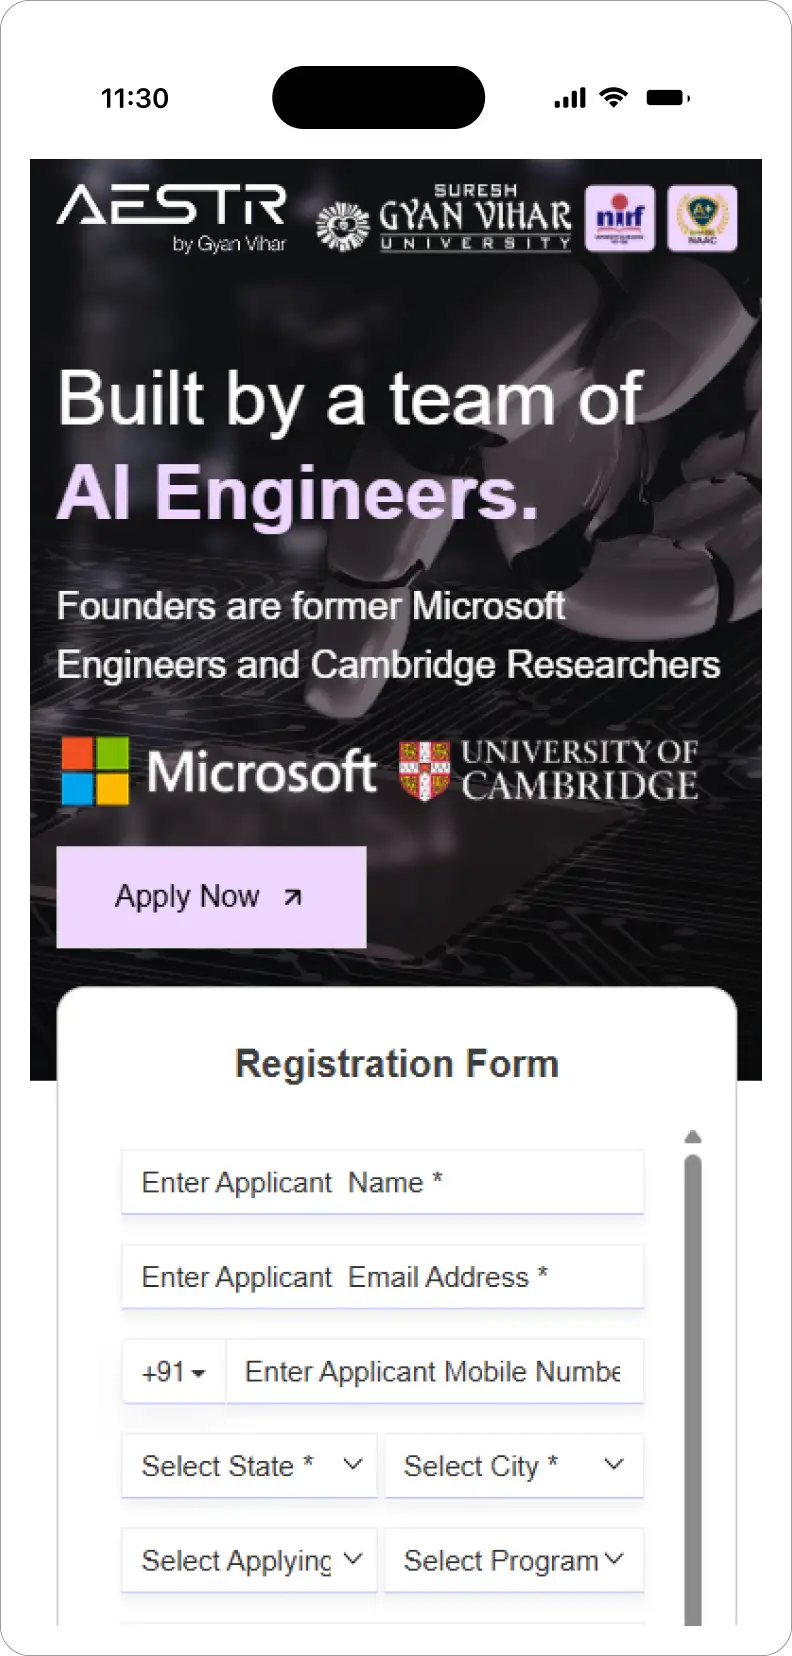Tap the cellular signal bars icon
792x1656 pixels.
(x=570, y=98)
